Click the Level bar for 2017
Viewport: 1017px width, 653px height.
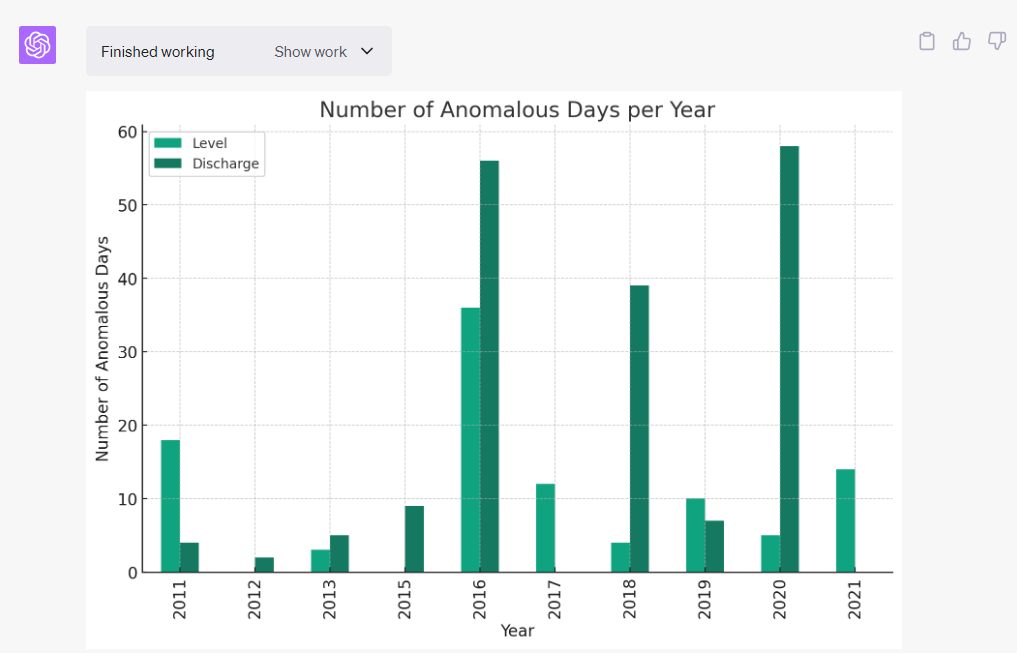pos(545,528)
